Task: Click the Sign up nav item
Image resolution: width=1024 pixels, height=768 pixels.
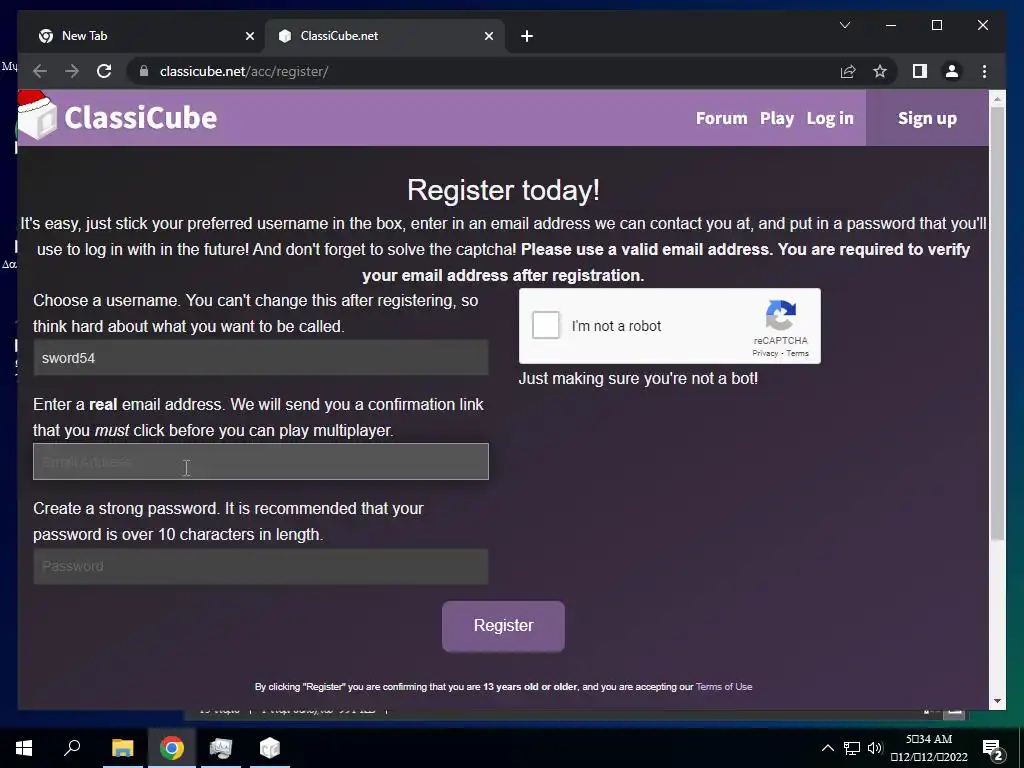Action: pyautogui.click(x=927, y=118)
